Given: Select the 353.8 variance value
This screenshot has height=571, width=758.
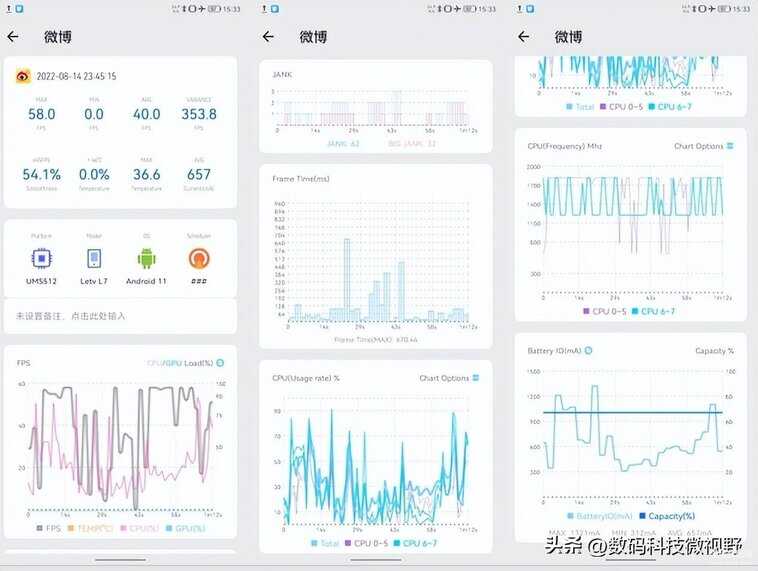Looking at the screenshot, I should click(199, 114).
